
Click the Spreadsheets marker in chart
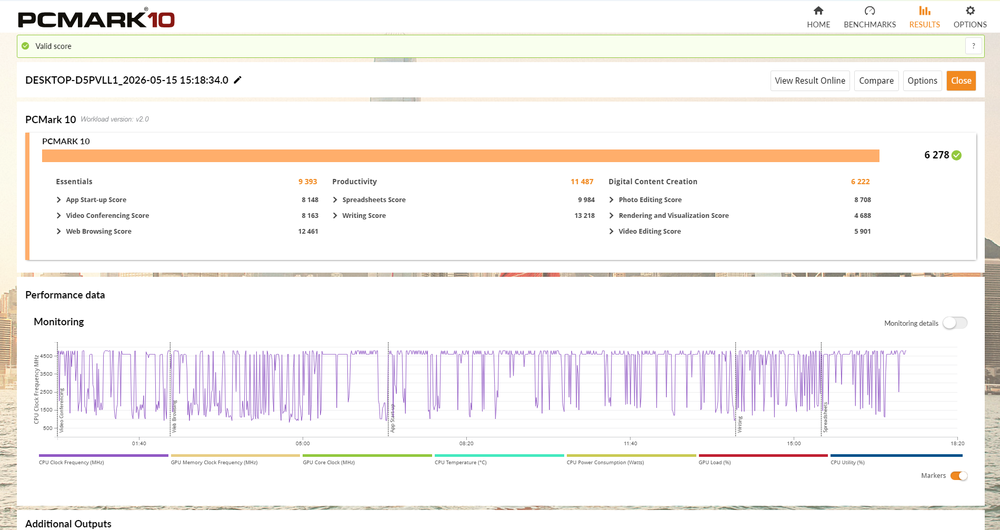tap(825, 418)
